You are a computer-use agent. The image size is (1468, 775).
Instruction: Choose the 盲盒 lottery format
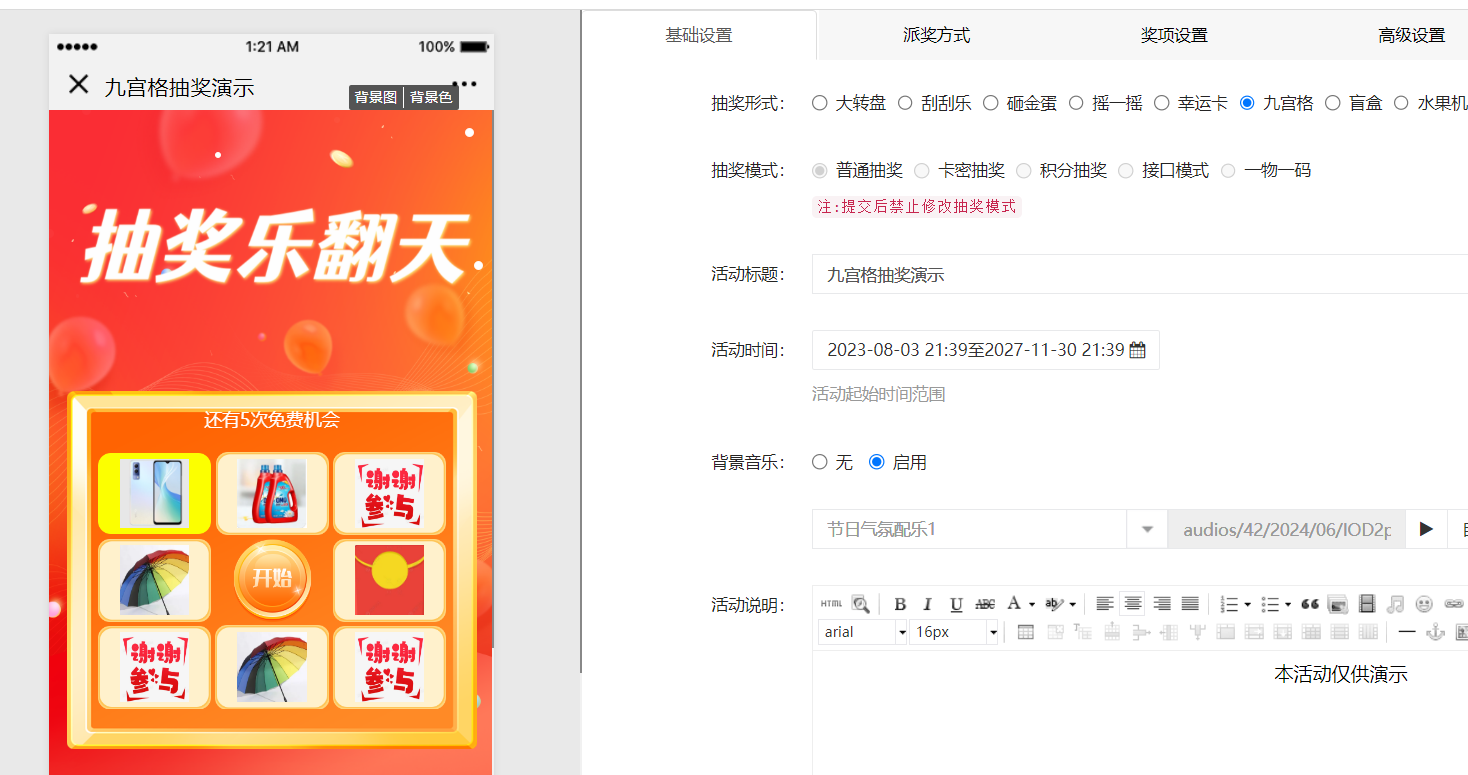(x=1332, y=103)
